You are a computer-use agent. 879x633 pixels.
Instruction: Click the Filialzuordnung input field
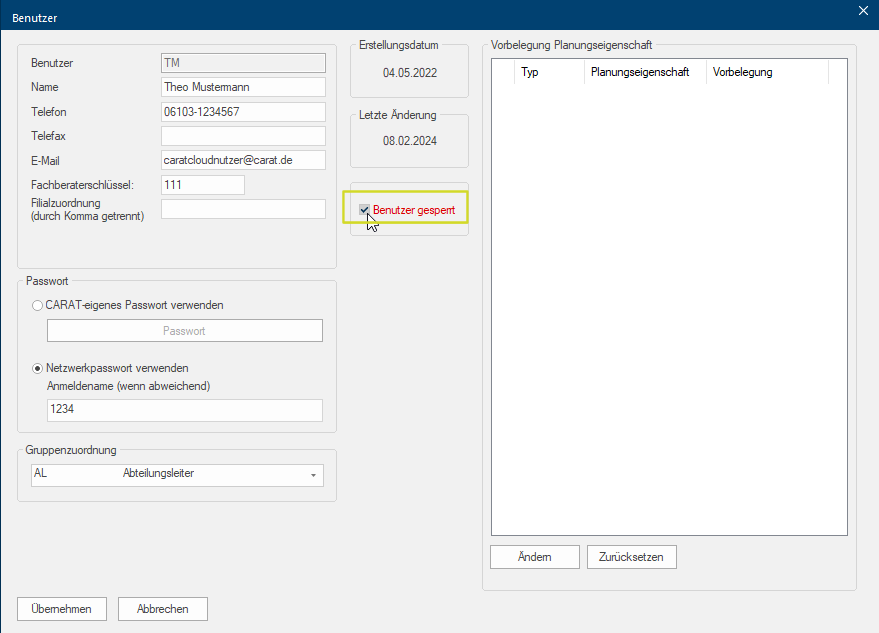coord(243,209)
